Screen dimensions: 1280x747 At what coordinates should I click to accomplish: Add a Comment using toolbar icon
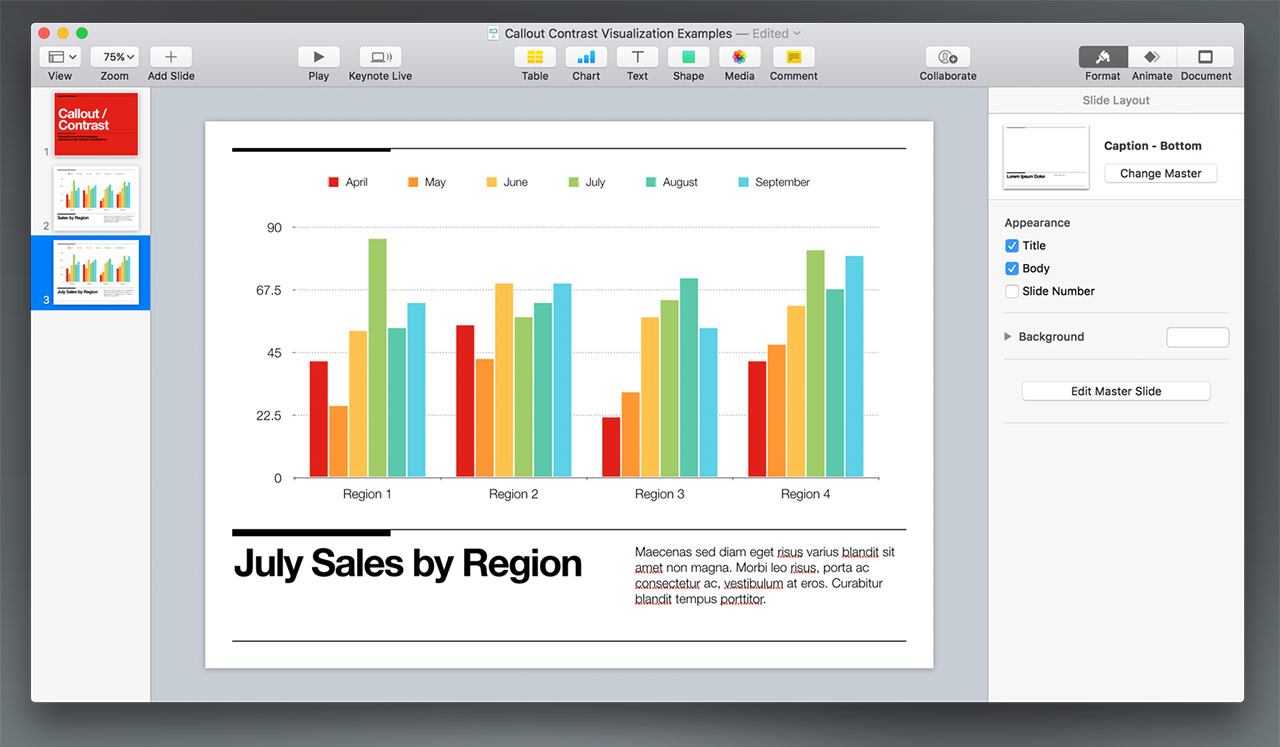pyautogui.click(x=793, y=58)
